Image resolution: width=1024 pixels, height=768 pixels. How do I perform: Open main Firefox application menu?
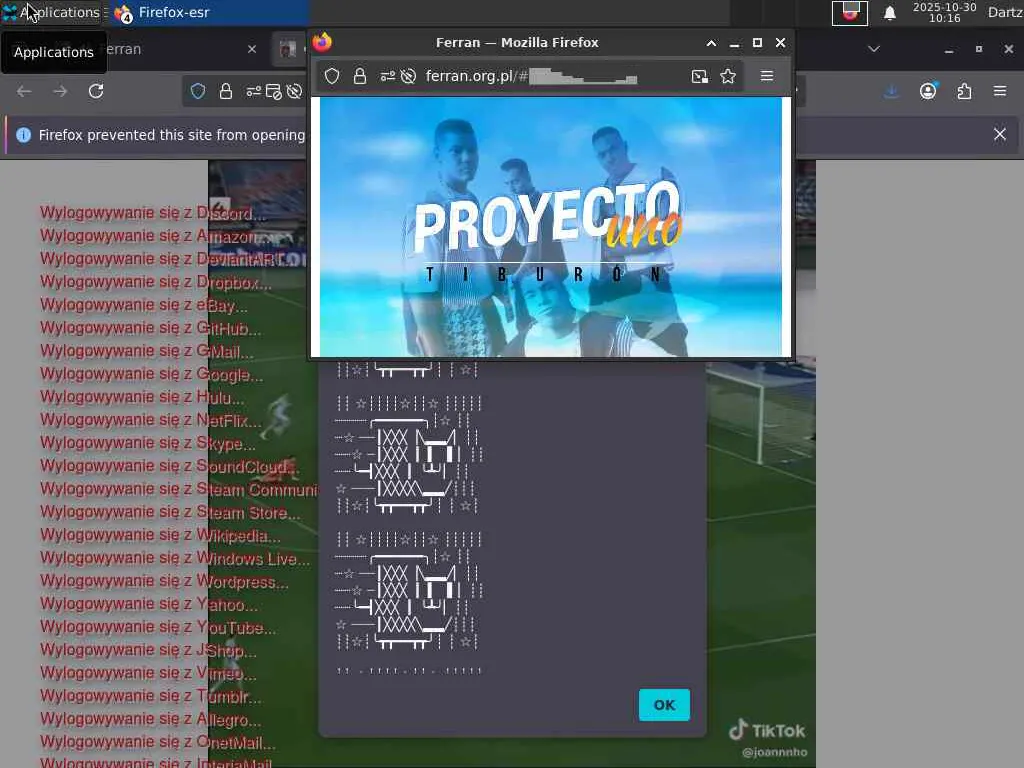[x=1000, y=91]
